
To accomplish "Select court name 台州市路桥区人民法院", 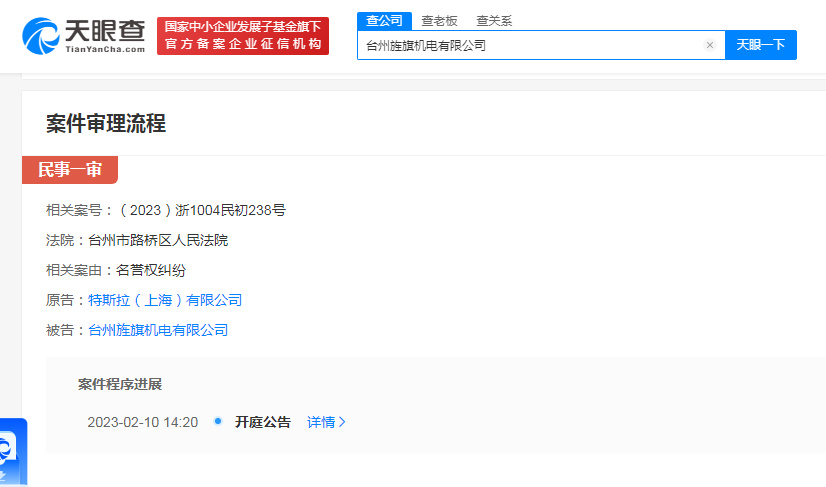I will click(158, 240).
